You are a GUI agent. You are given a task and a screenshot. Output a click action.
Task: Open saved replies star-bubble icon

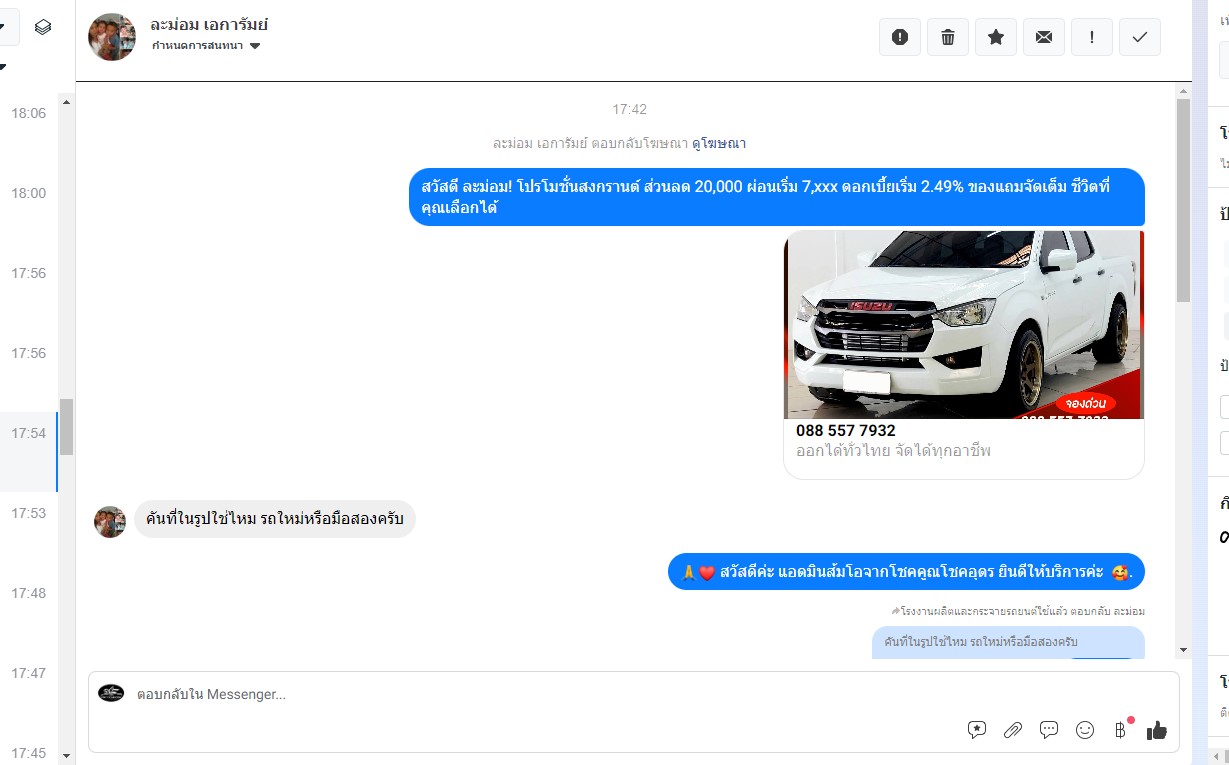coord(977,730)
